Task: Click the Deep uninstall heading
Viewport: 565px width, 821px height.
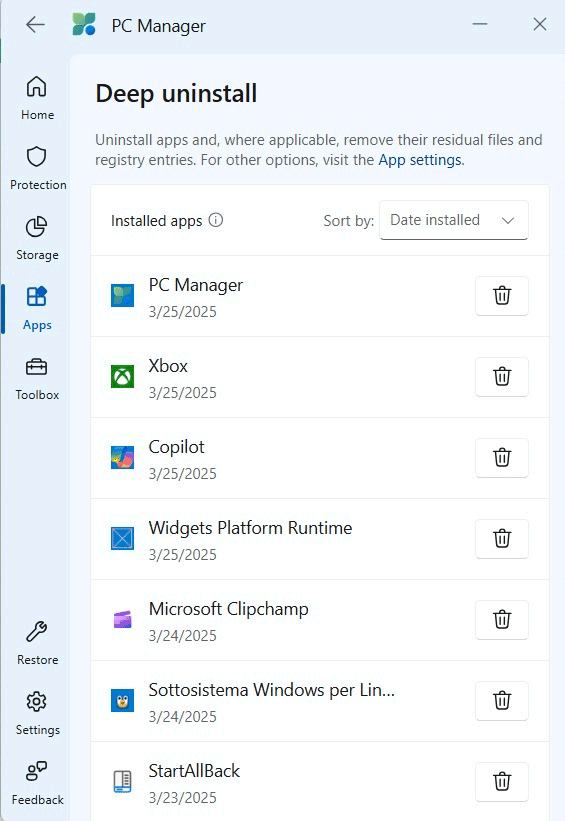Action: coord(176,94)
